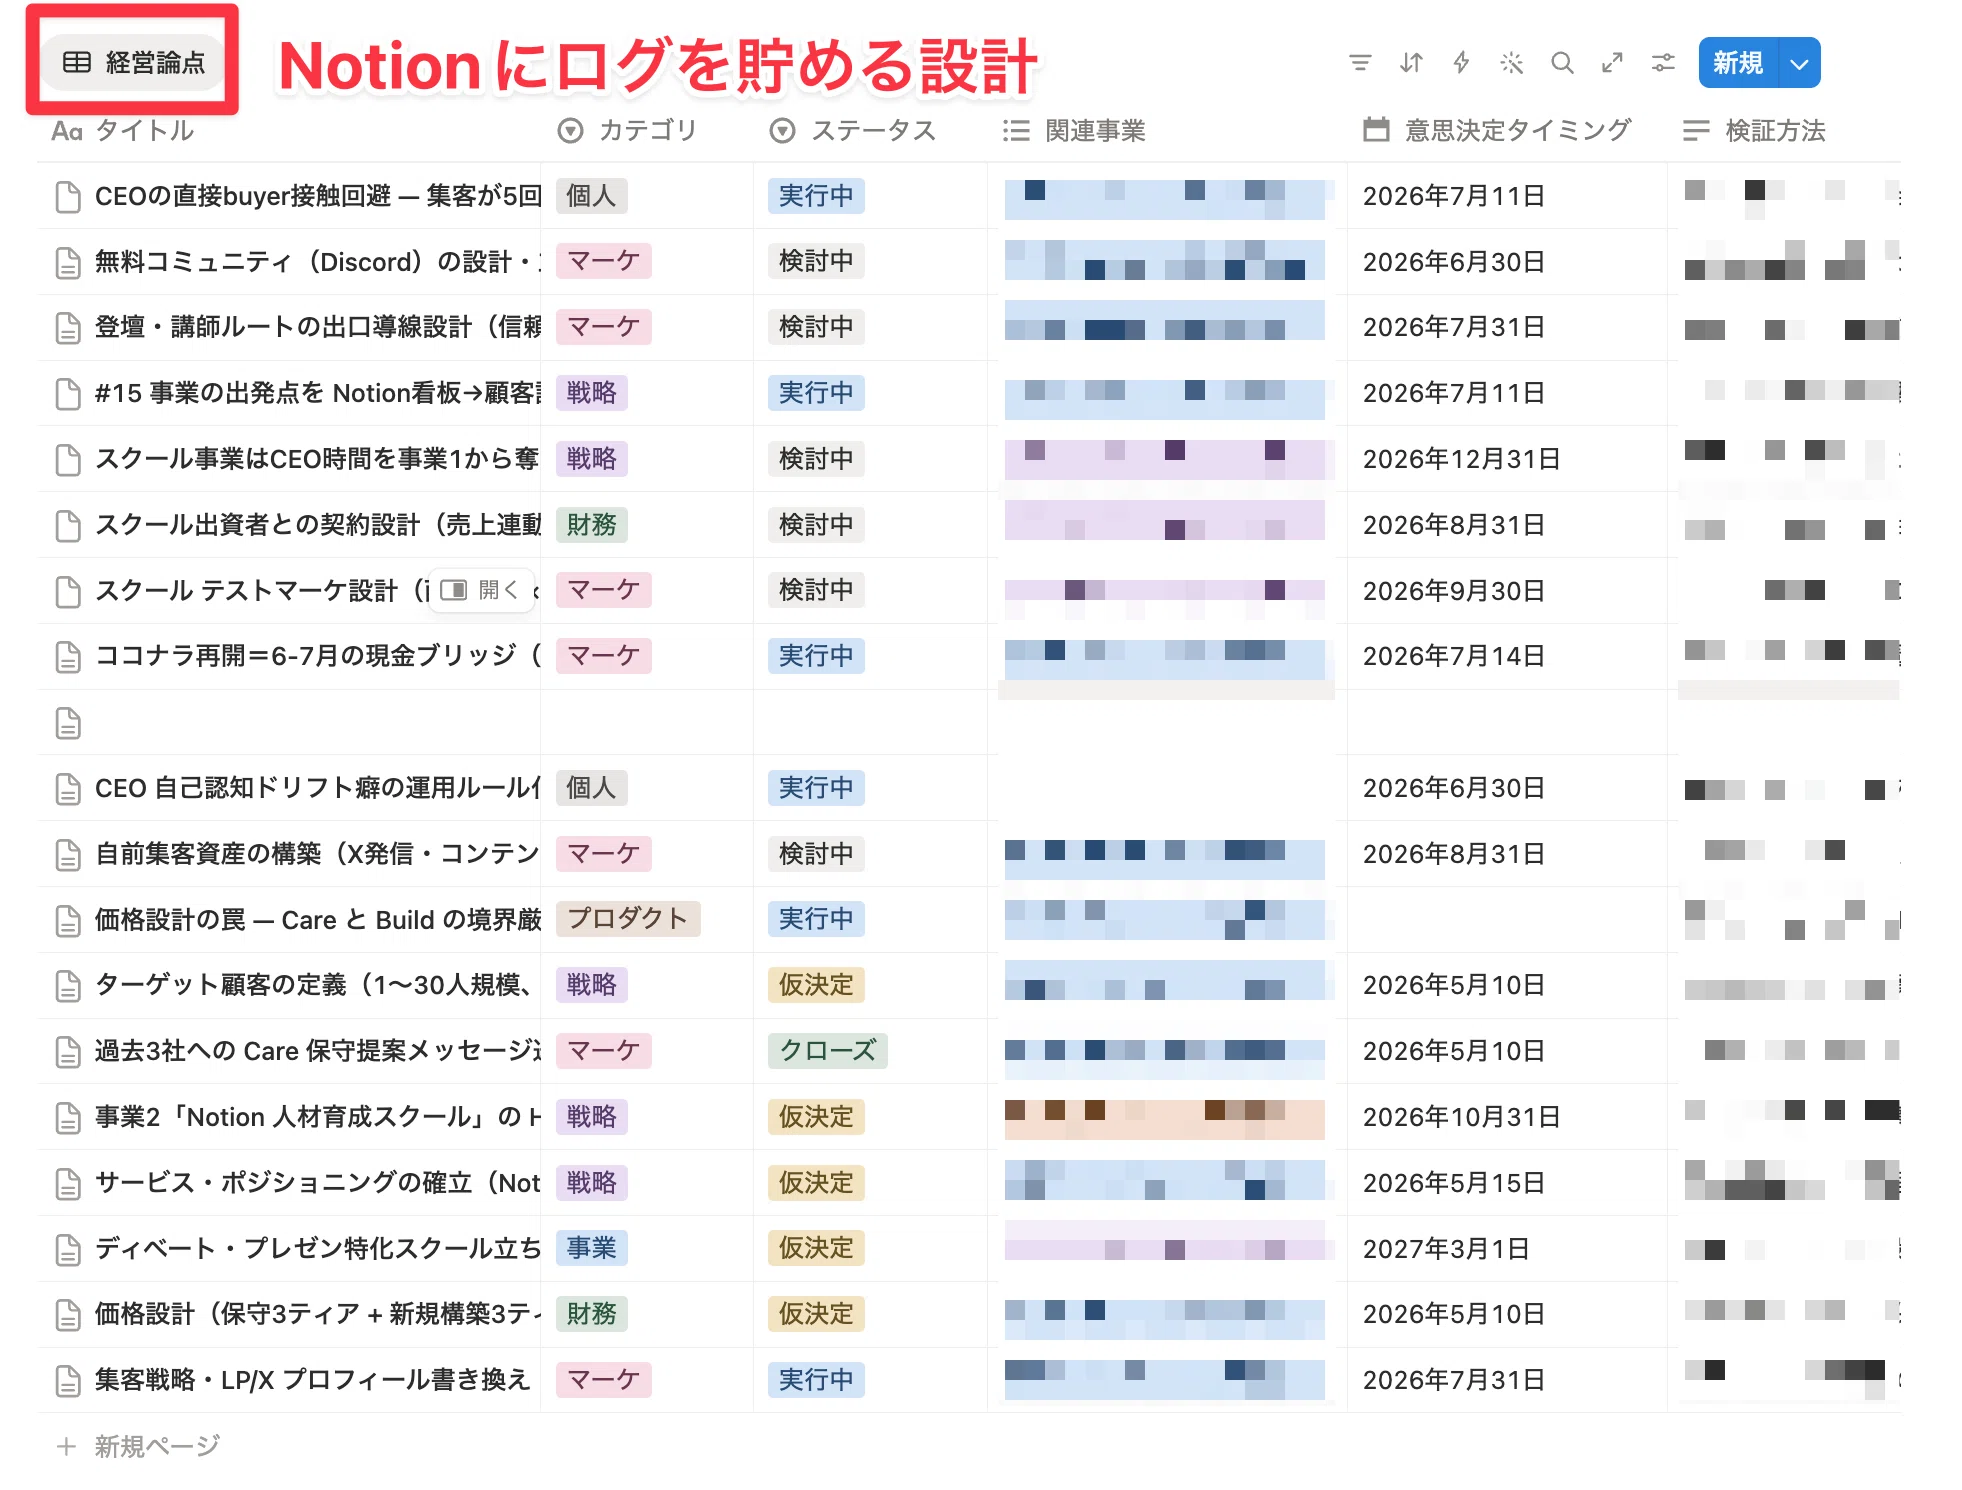Select the 経営論点 table view tab

coord(133,62)
